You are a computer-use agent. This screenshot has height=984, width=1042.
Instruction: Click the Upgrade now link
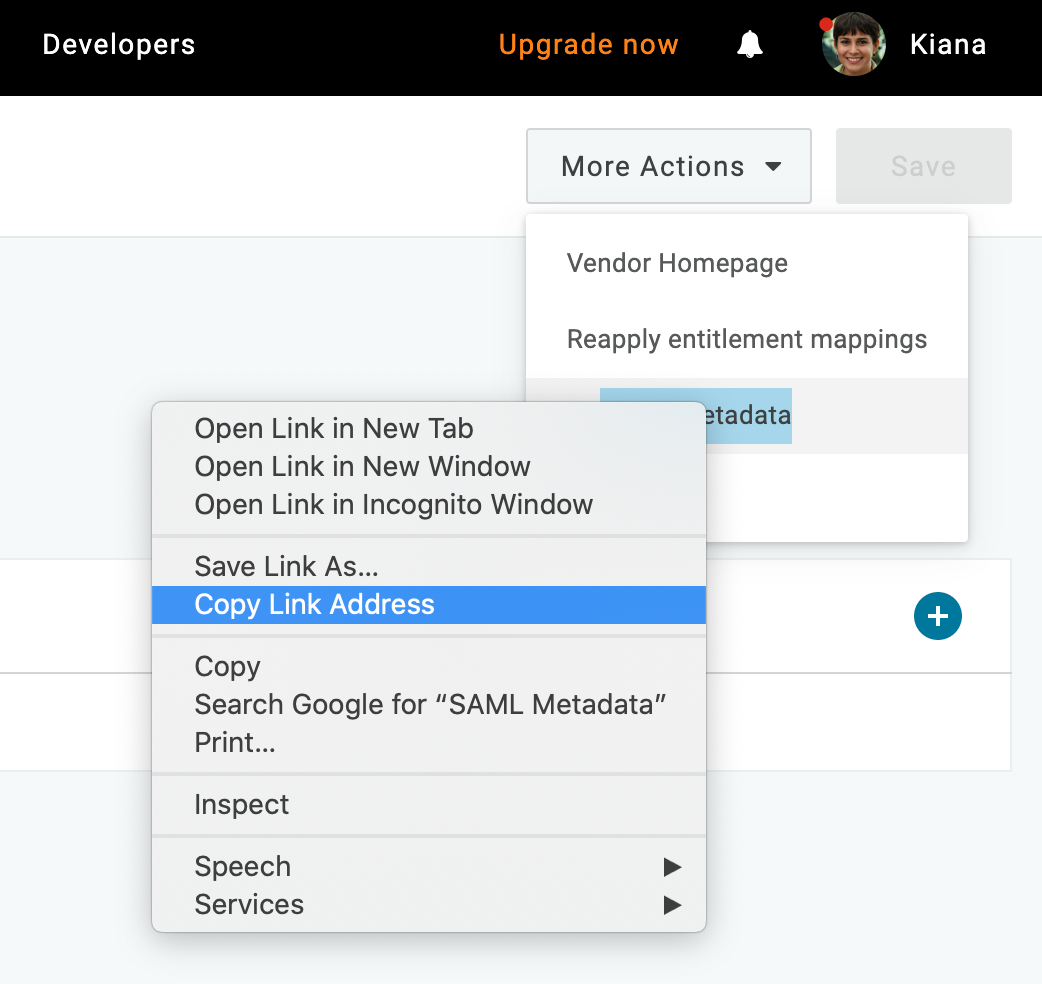click(589, 44)
